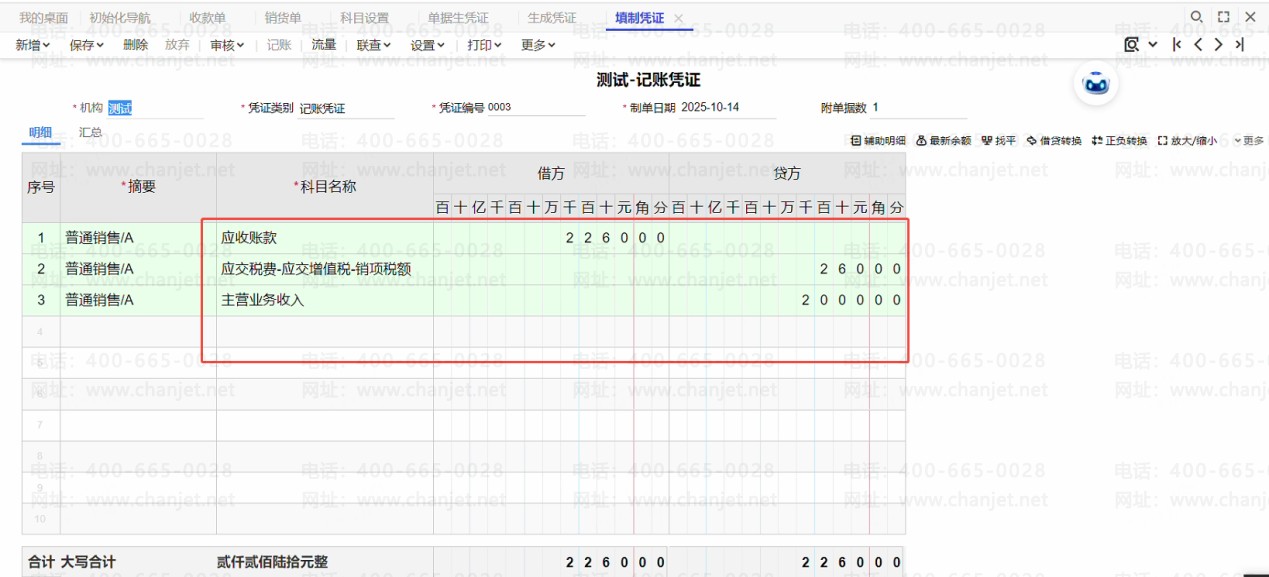This screenshot has width=1269, height=577.
Task: Open the 联查 dropdown menu
Action: pos(374,45)
